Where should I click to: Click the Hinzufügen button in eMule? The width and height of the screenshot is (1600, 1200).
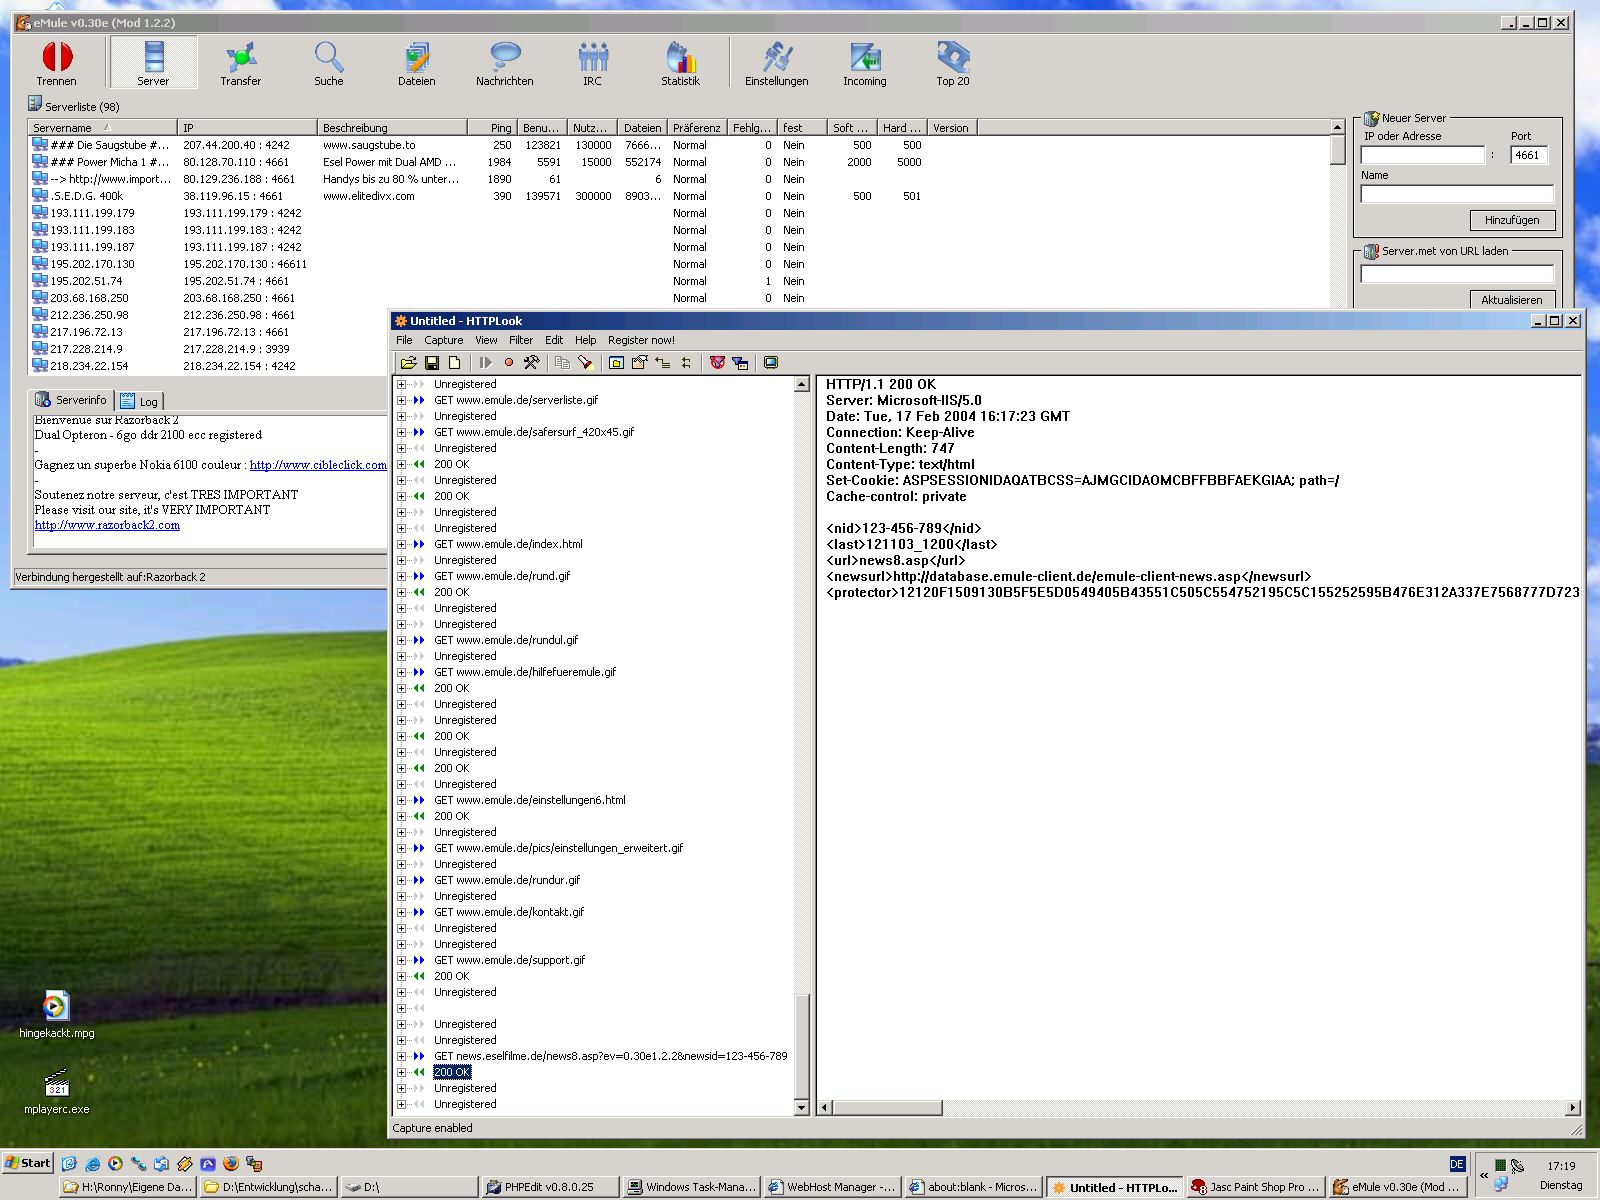(x=1512, y=220)
